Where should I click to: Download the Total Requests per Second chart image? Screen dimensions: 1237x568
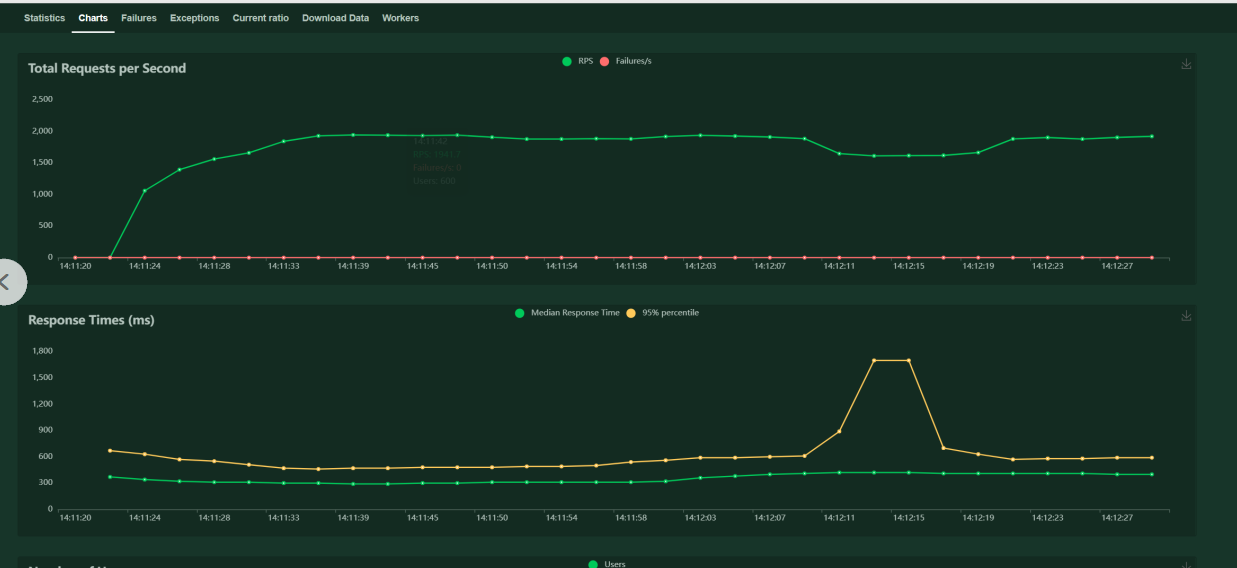click(x=1186, y=64)
